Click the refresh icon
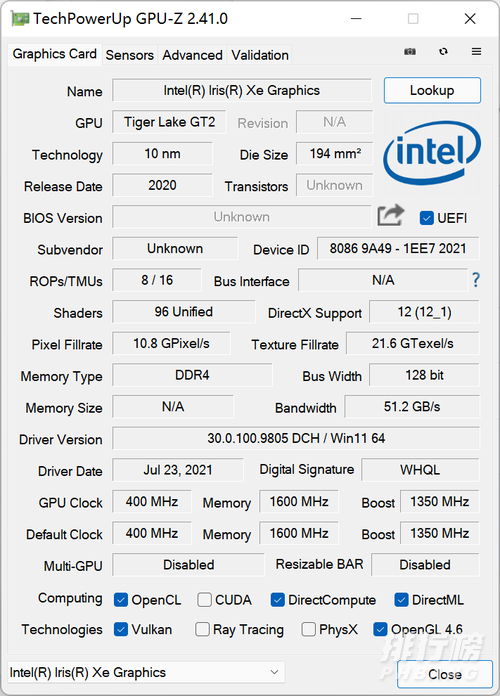 (x=443, y=51)
